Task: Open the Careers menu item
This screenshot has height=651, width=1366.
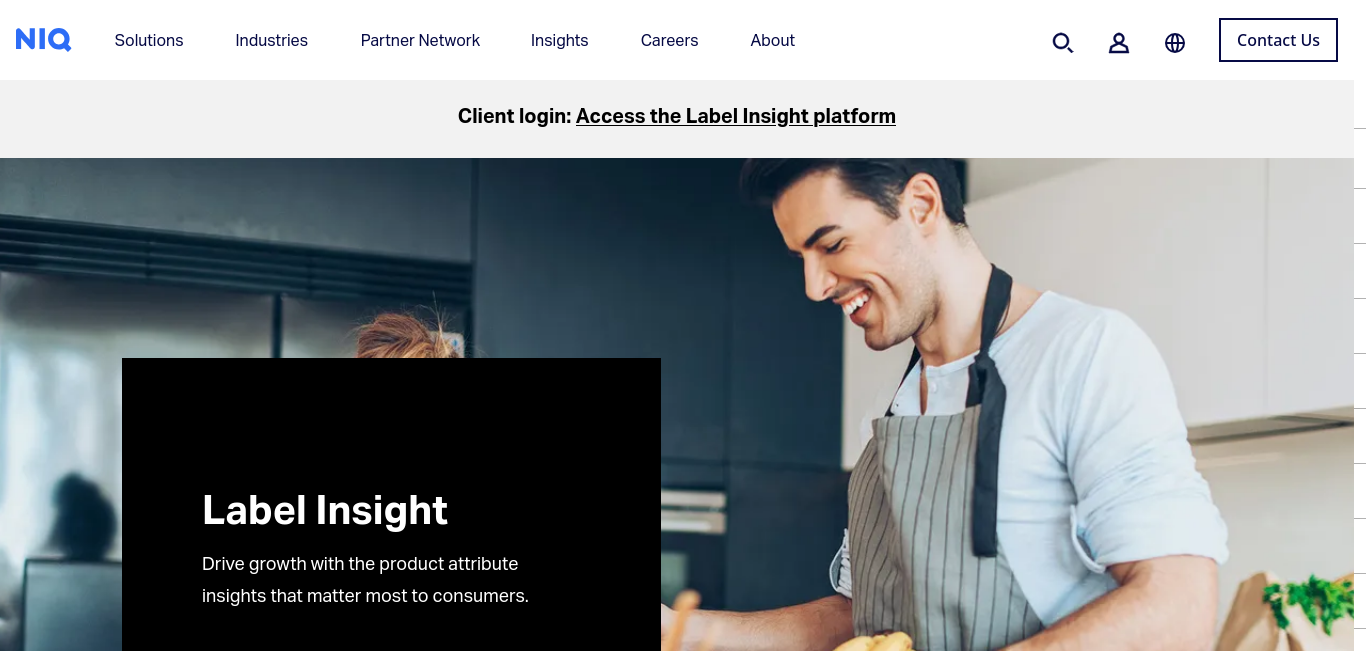Action: tap(669, 40)
